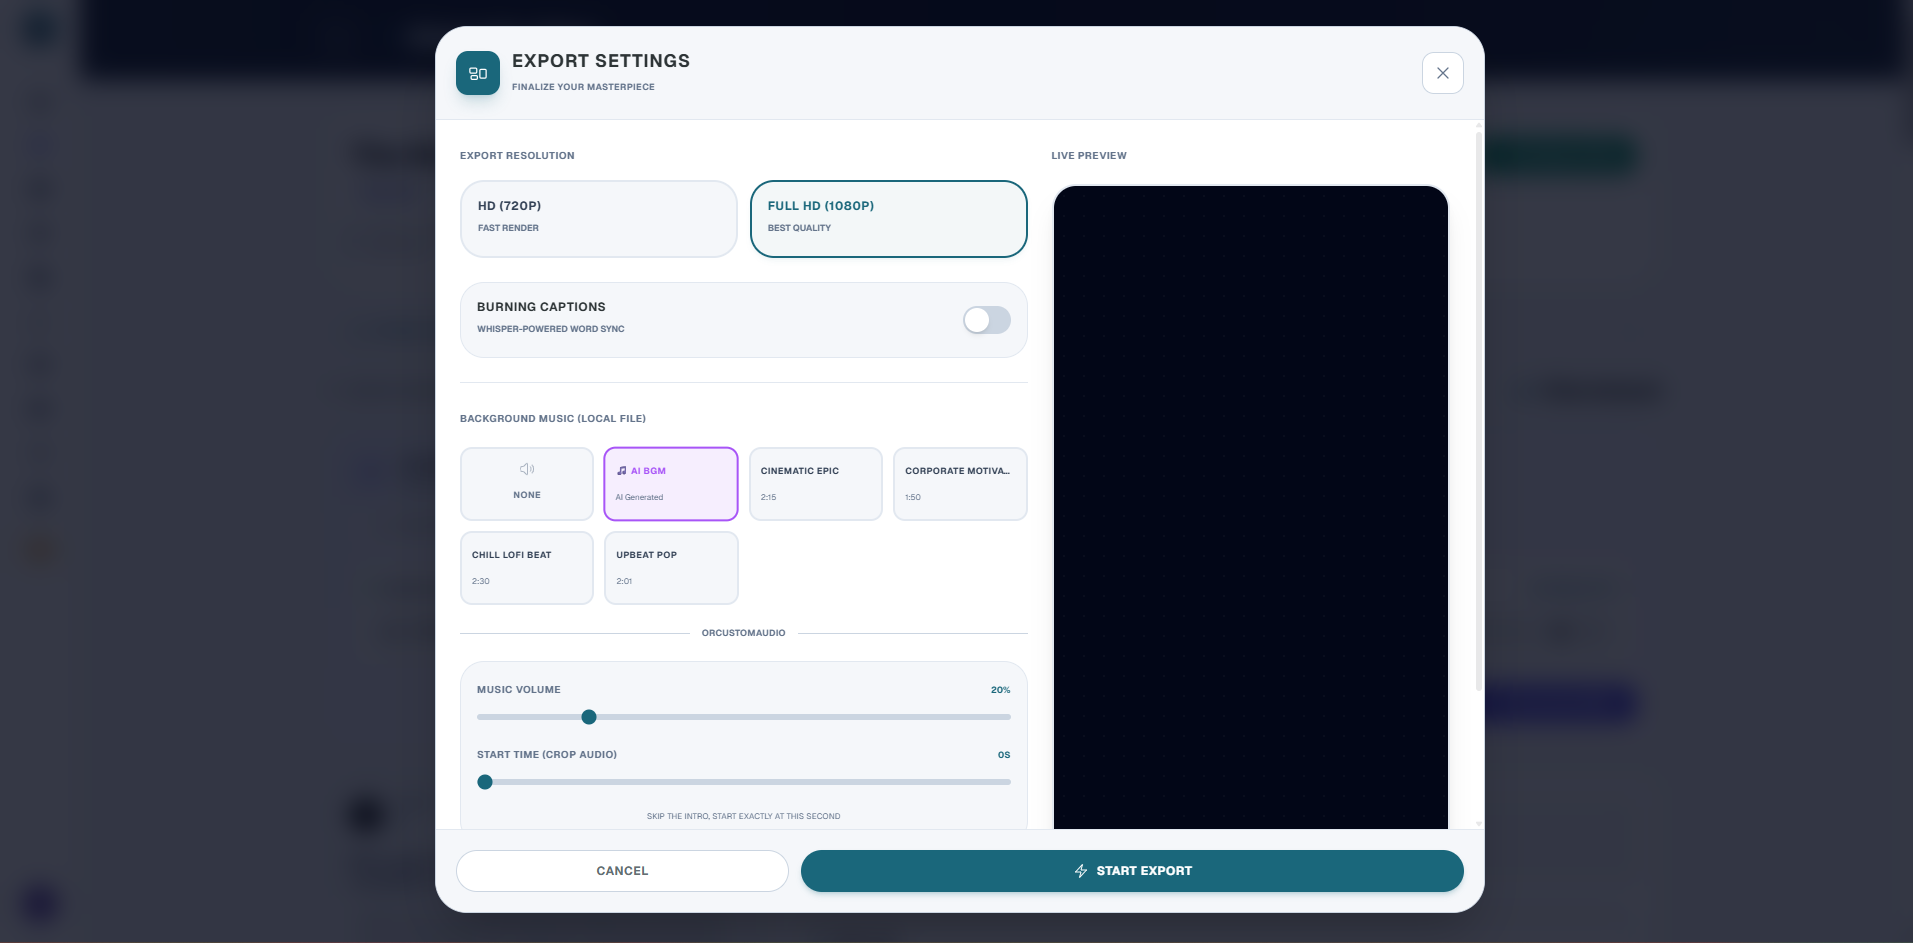The image size is (1913, 943).
Task: Adjust the Start Time crop audio slider
Action: point(744,782)
